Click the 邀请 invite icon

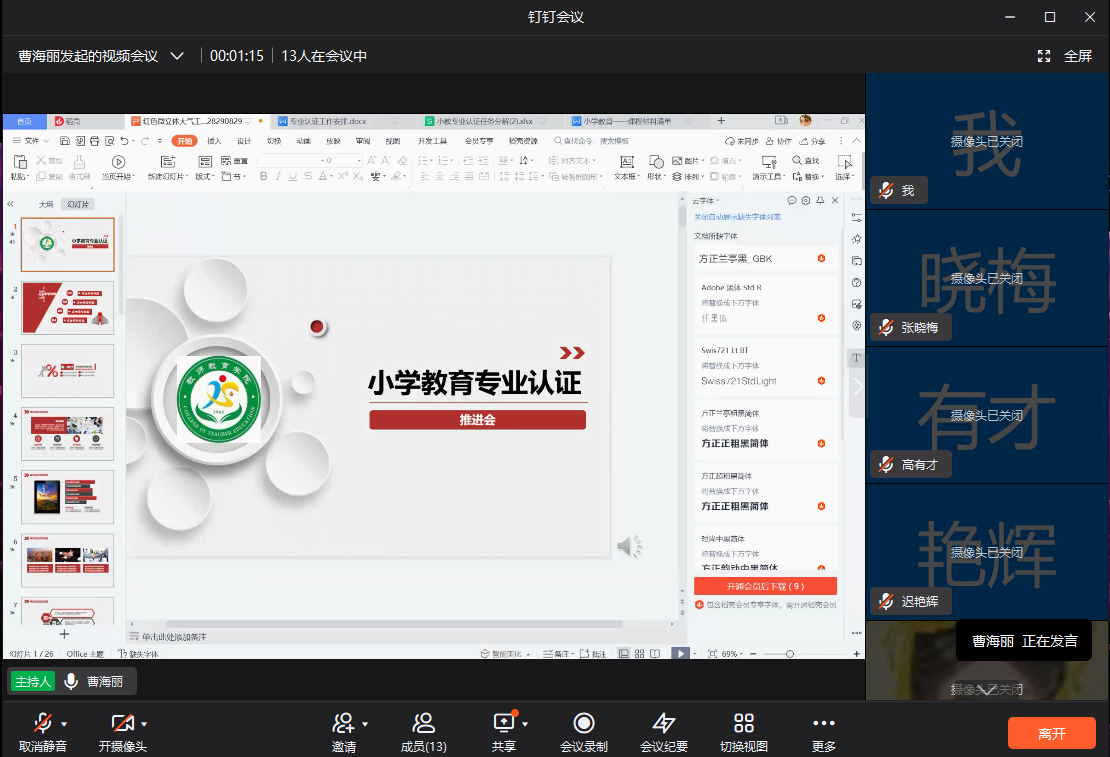[x=344, y=723]
